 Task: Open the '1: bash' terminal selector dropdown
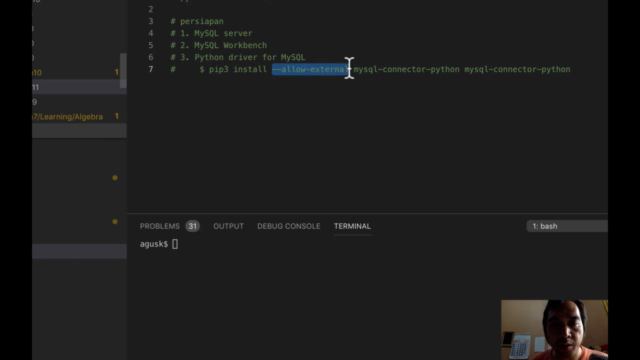click(x=567, y=226)
